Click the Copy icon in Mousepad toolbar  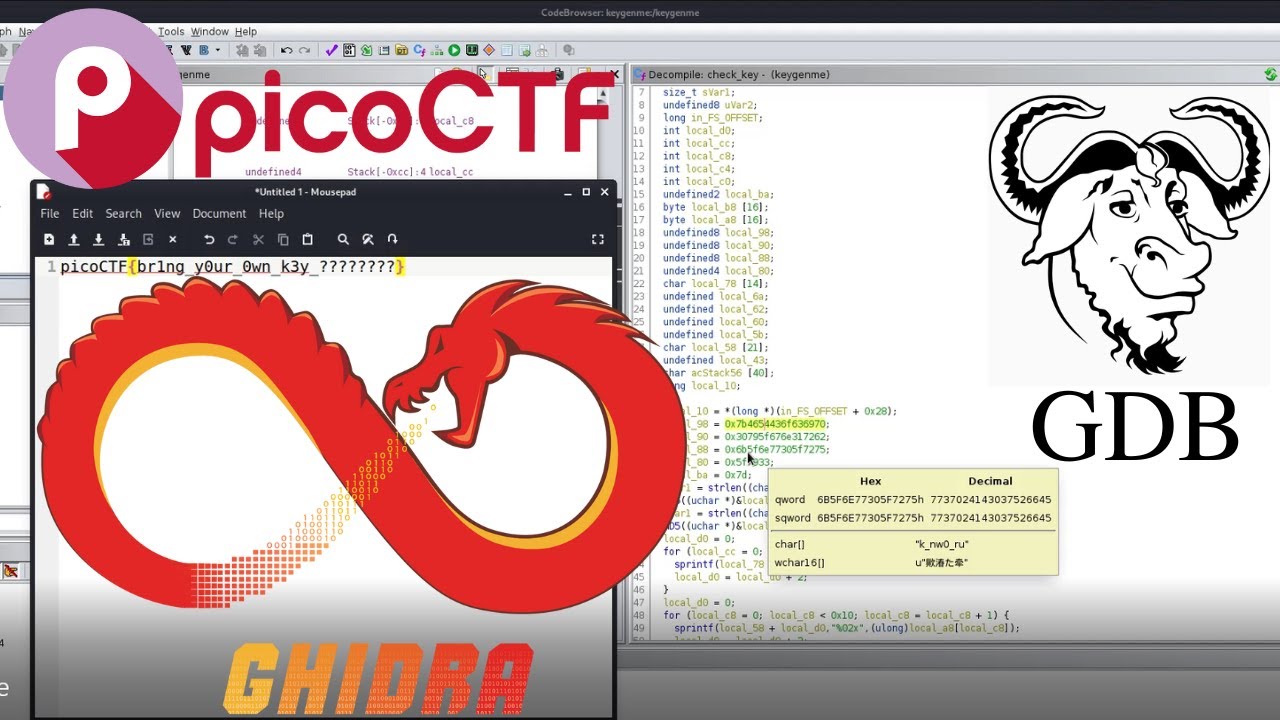(283, 239)
